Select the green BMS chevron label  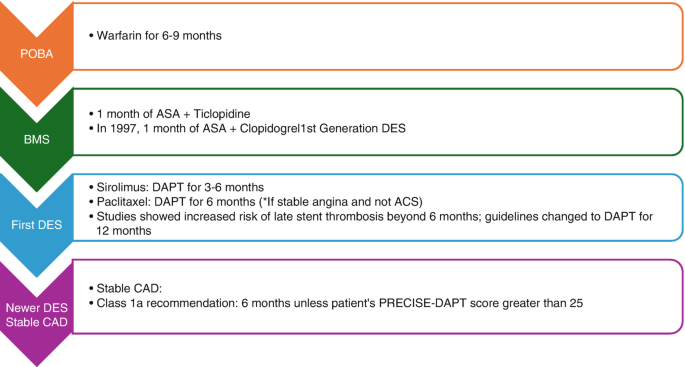point(37,139)
